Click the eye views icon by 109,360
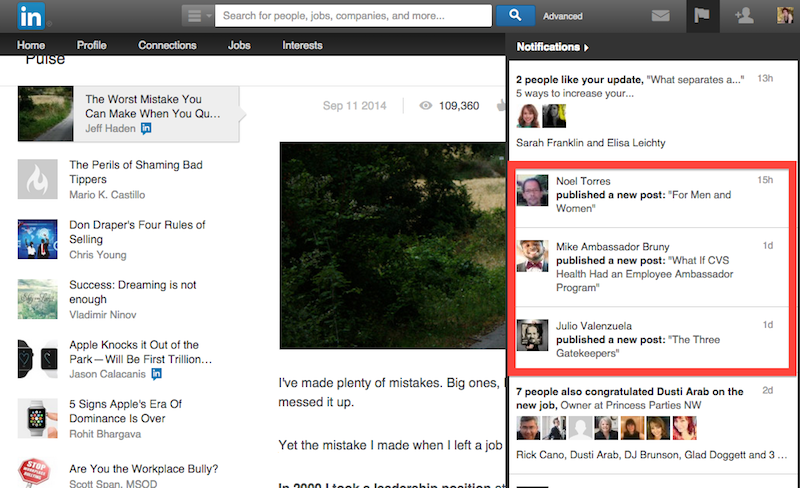Image resolution: width=800 pixels, height=488 pixels. [x=426, y=106]
